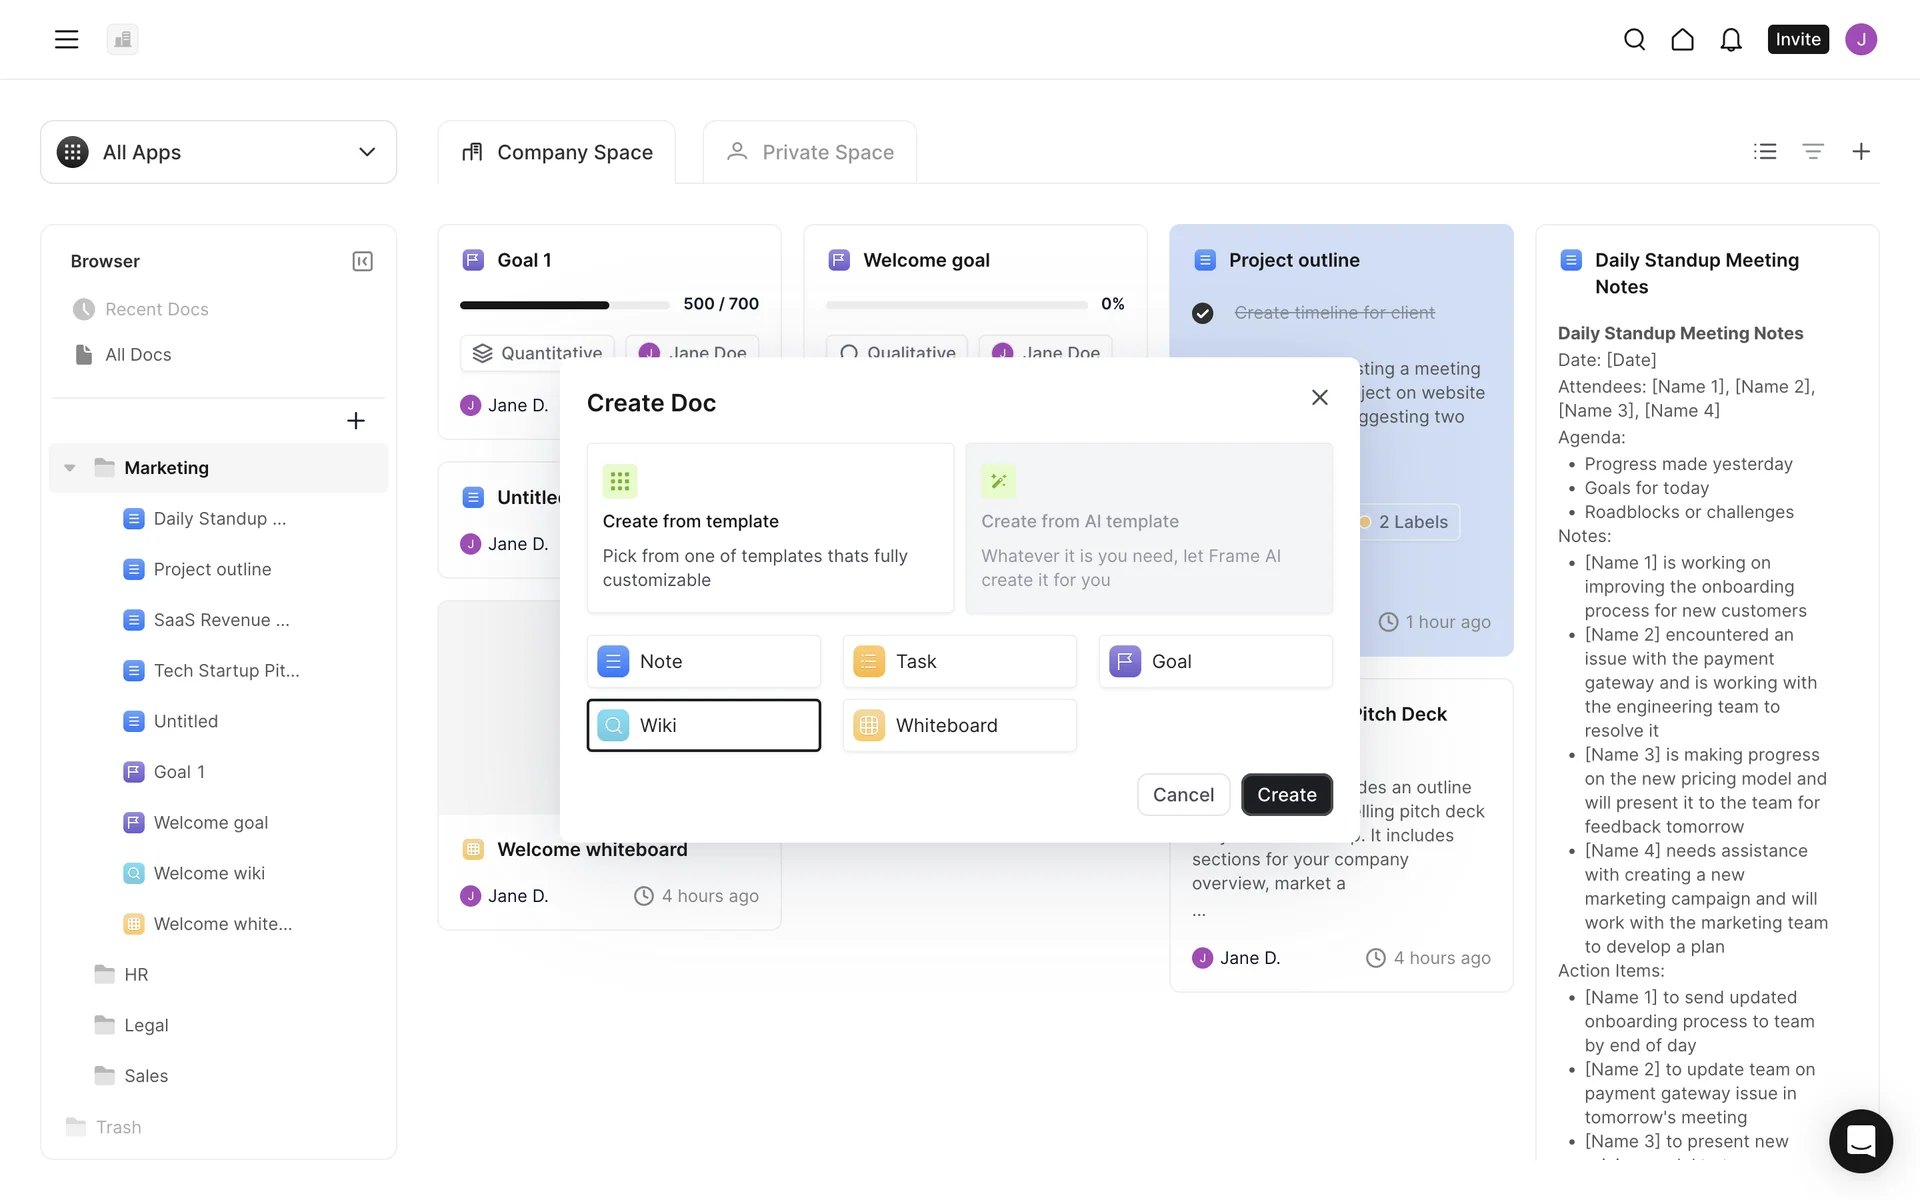This screenshot has height=1200, width=1920.
Task: Open notifications bell
Action: coord(1730,39)
